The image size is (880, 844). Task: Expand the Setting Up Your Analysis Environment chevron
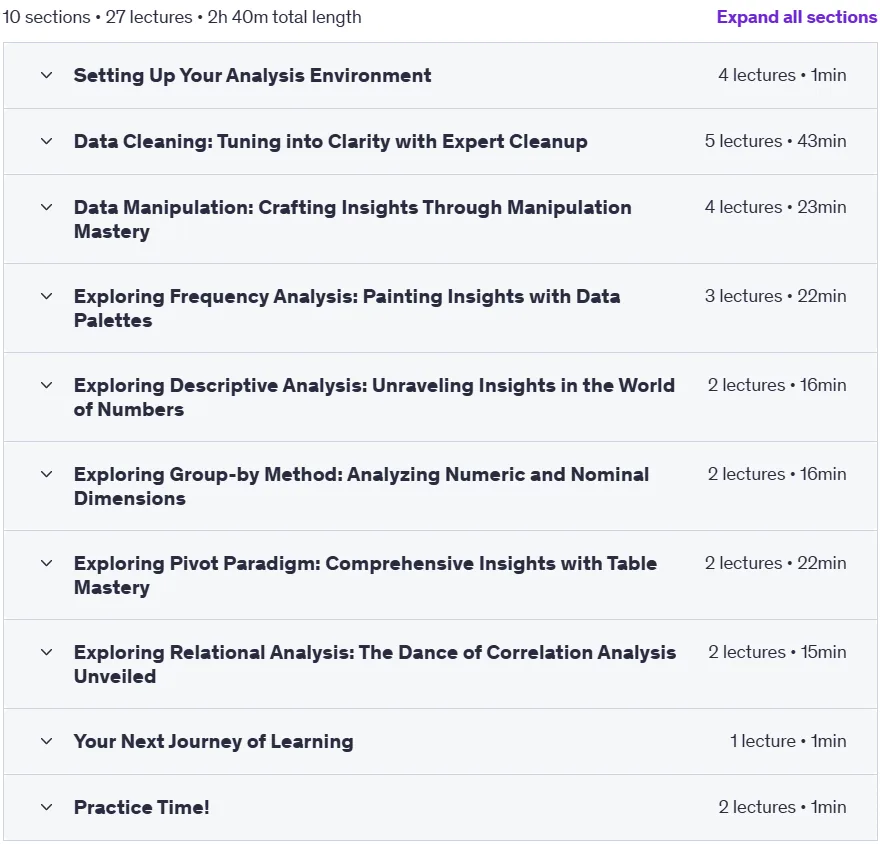point(47,75)
